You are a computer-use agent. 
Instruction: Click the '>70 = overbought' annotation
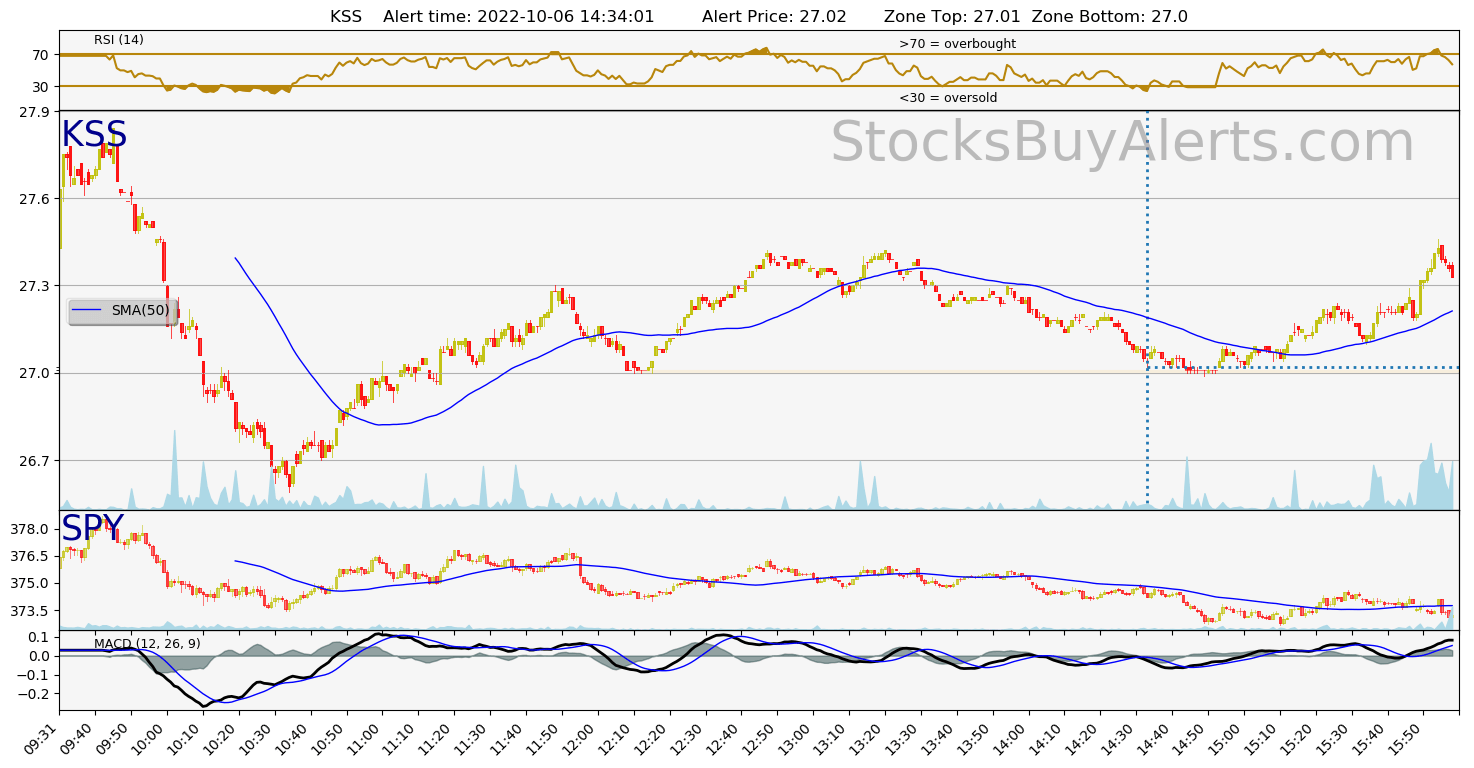[x=957, y=44]
